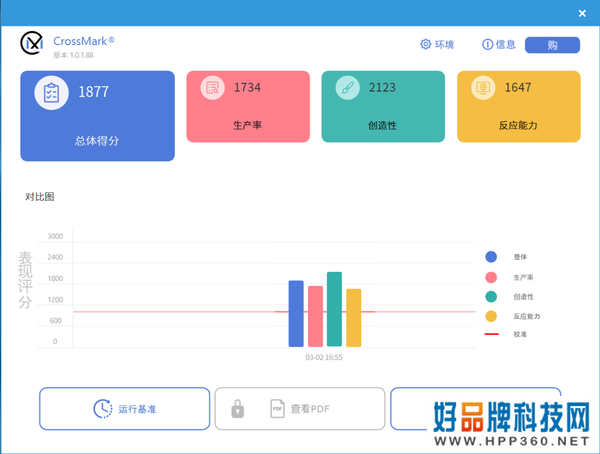Click the 表现评分 axis title
The image size is (600, 454).
(25, 280)
